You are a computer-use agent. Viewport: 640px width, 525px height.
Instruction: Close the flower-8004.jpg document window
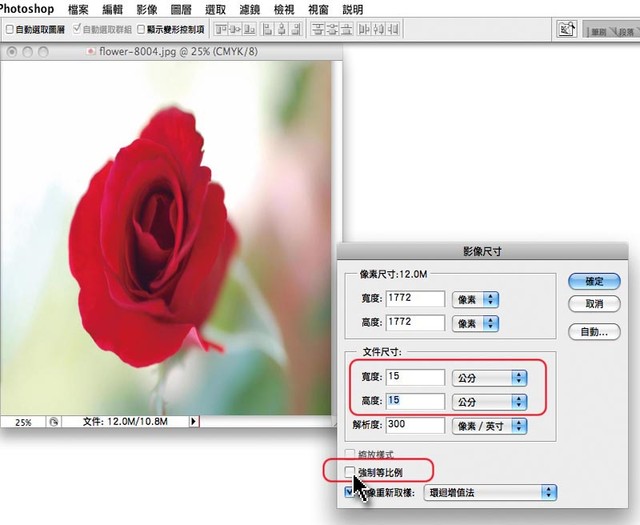[12, 52]
